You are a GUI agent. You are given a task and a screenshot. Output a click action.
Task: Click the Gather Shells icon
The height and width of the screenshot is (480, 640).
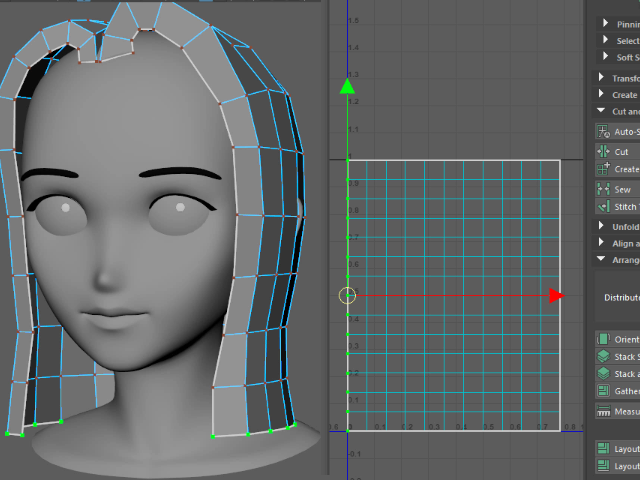click(x=603, y=391)
